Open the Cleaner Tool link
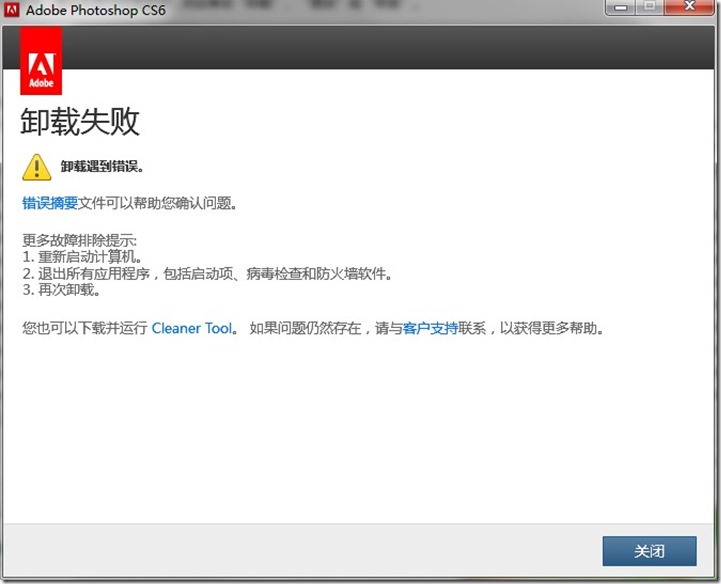Viewport: 721px width, 584px height. click(x=192, y=328)
